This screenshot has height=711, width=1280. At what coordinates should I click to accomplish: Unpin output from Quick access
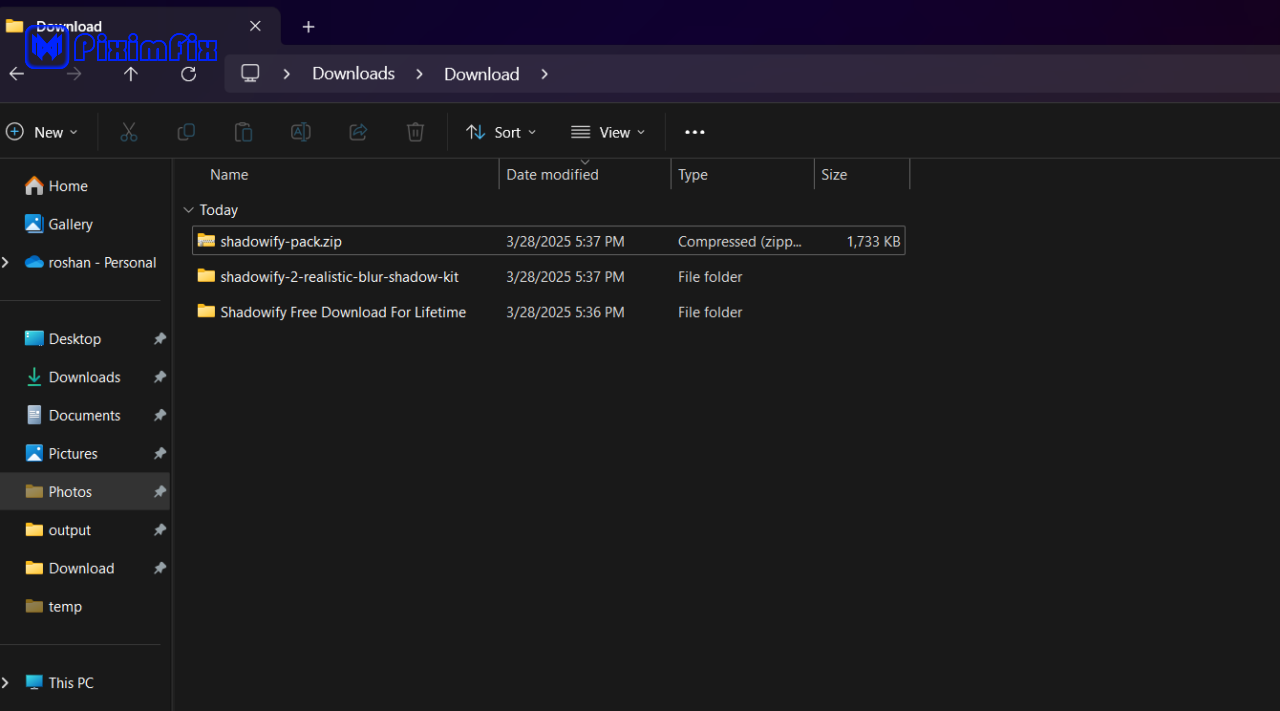coord(159,530)
